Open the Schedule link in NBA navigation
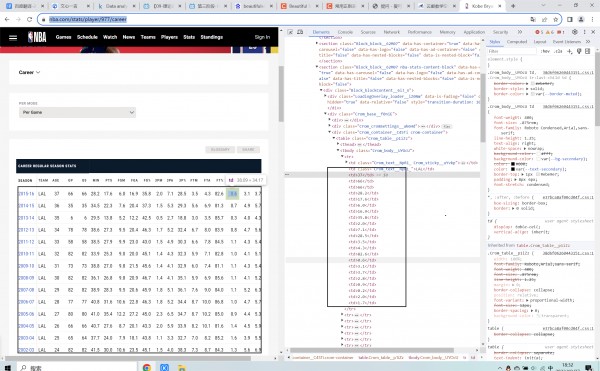Viewport: 600px width, 371px height. 87,37
